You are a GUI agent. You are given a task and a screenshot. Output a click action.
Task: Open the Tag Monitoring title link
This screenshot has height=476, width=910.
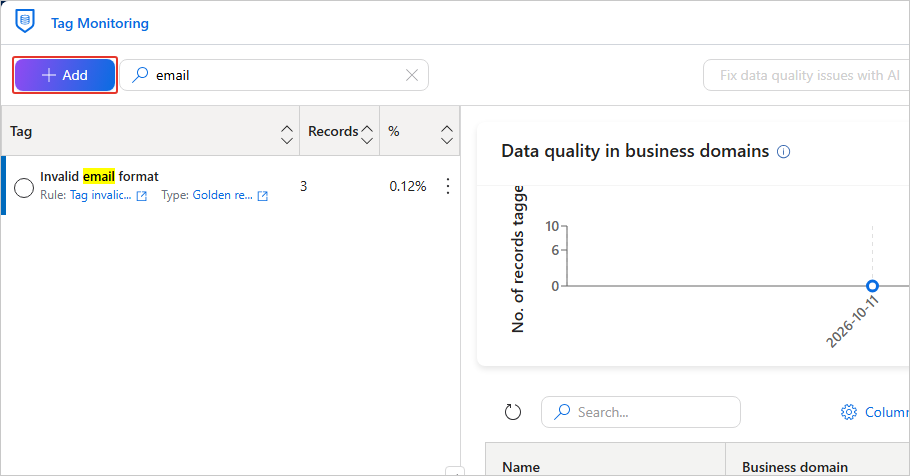click(100, 23)
